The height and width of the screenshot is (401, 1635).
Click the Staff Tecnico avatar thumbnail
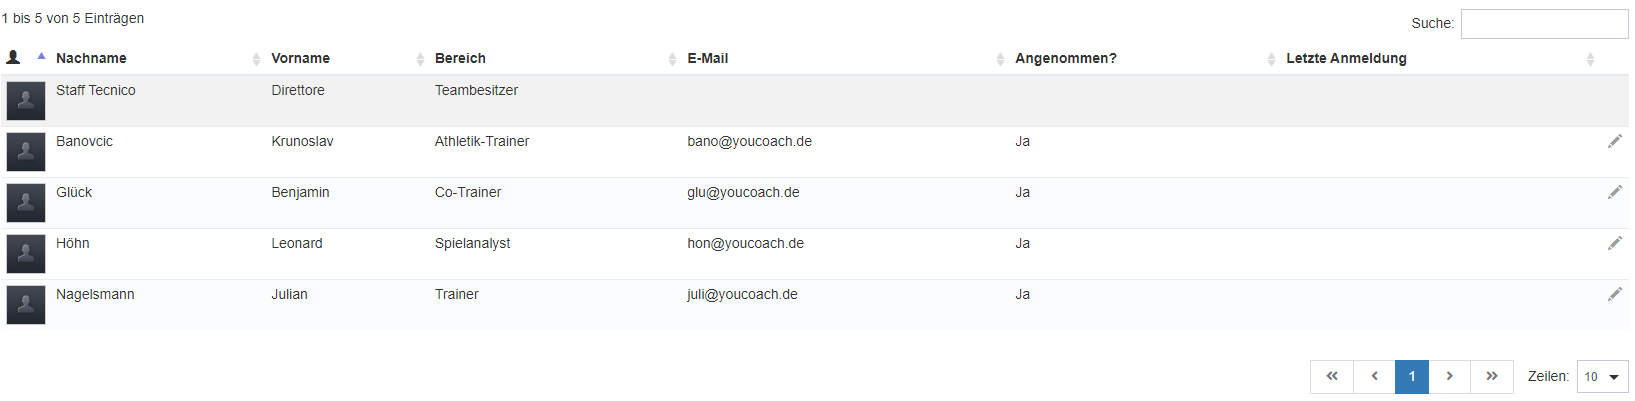[x=26, y=101]
